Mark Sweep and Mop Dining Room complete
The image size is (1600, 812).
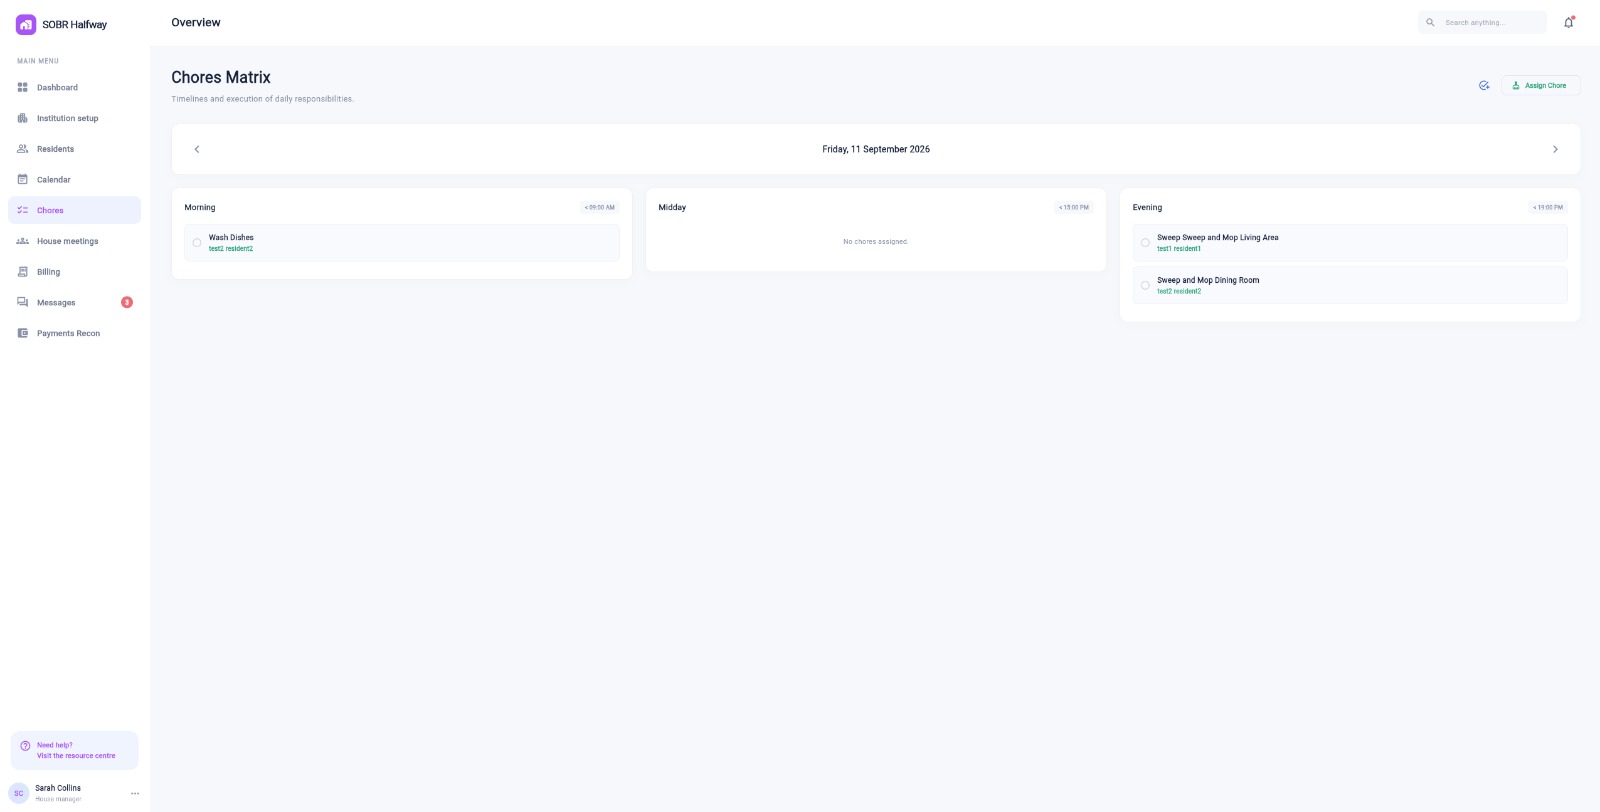pyautogui.click(x=1145, y=285)
